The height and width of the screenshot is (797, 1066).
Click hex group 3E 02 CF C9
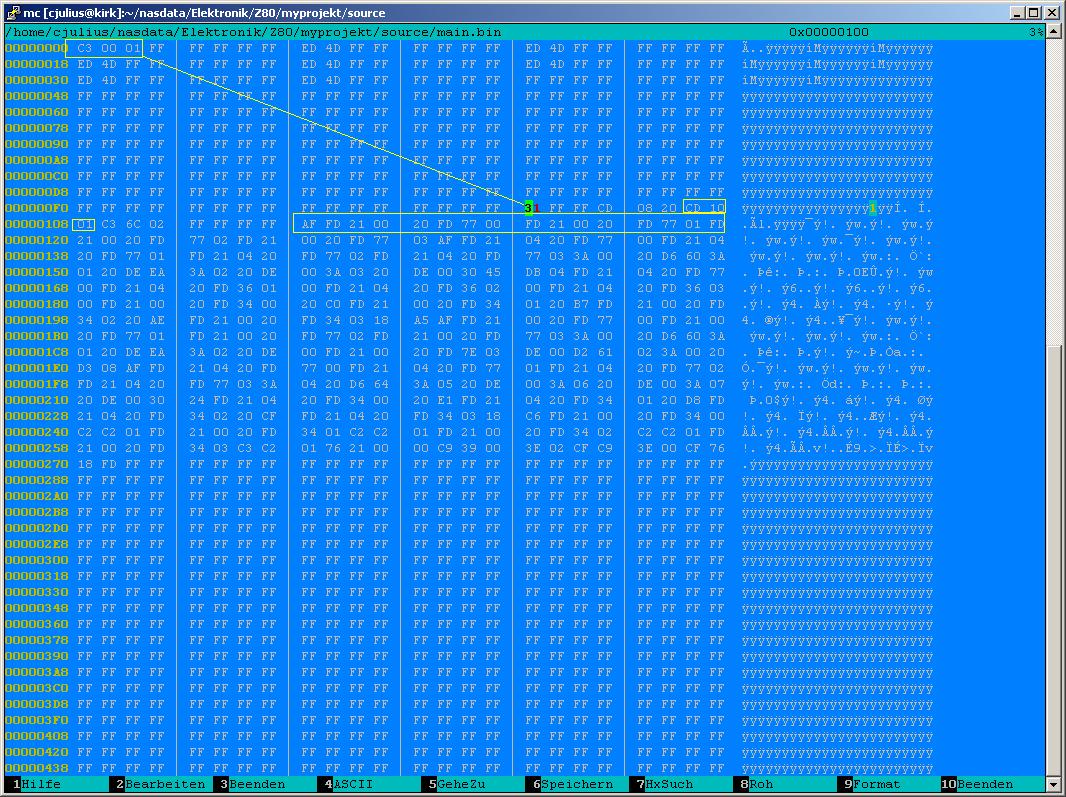[x=569, y=448]
